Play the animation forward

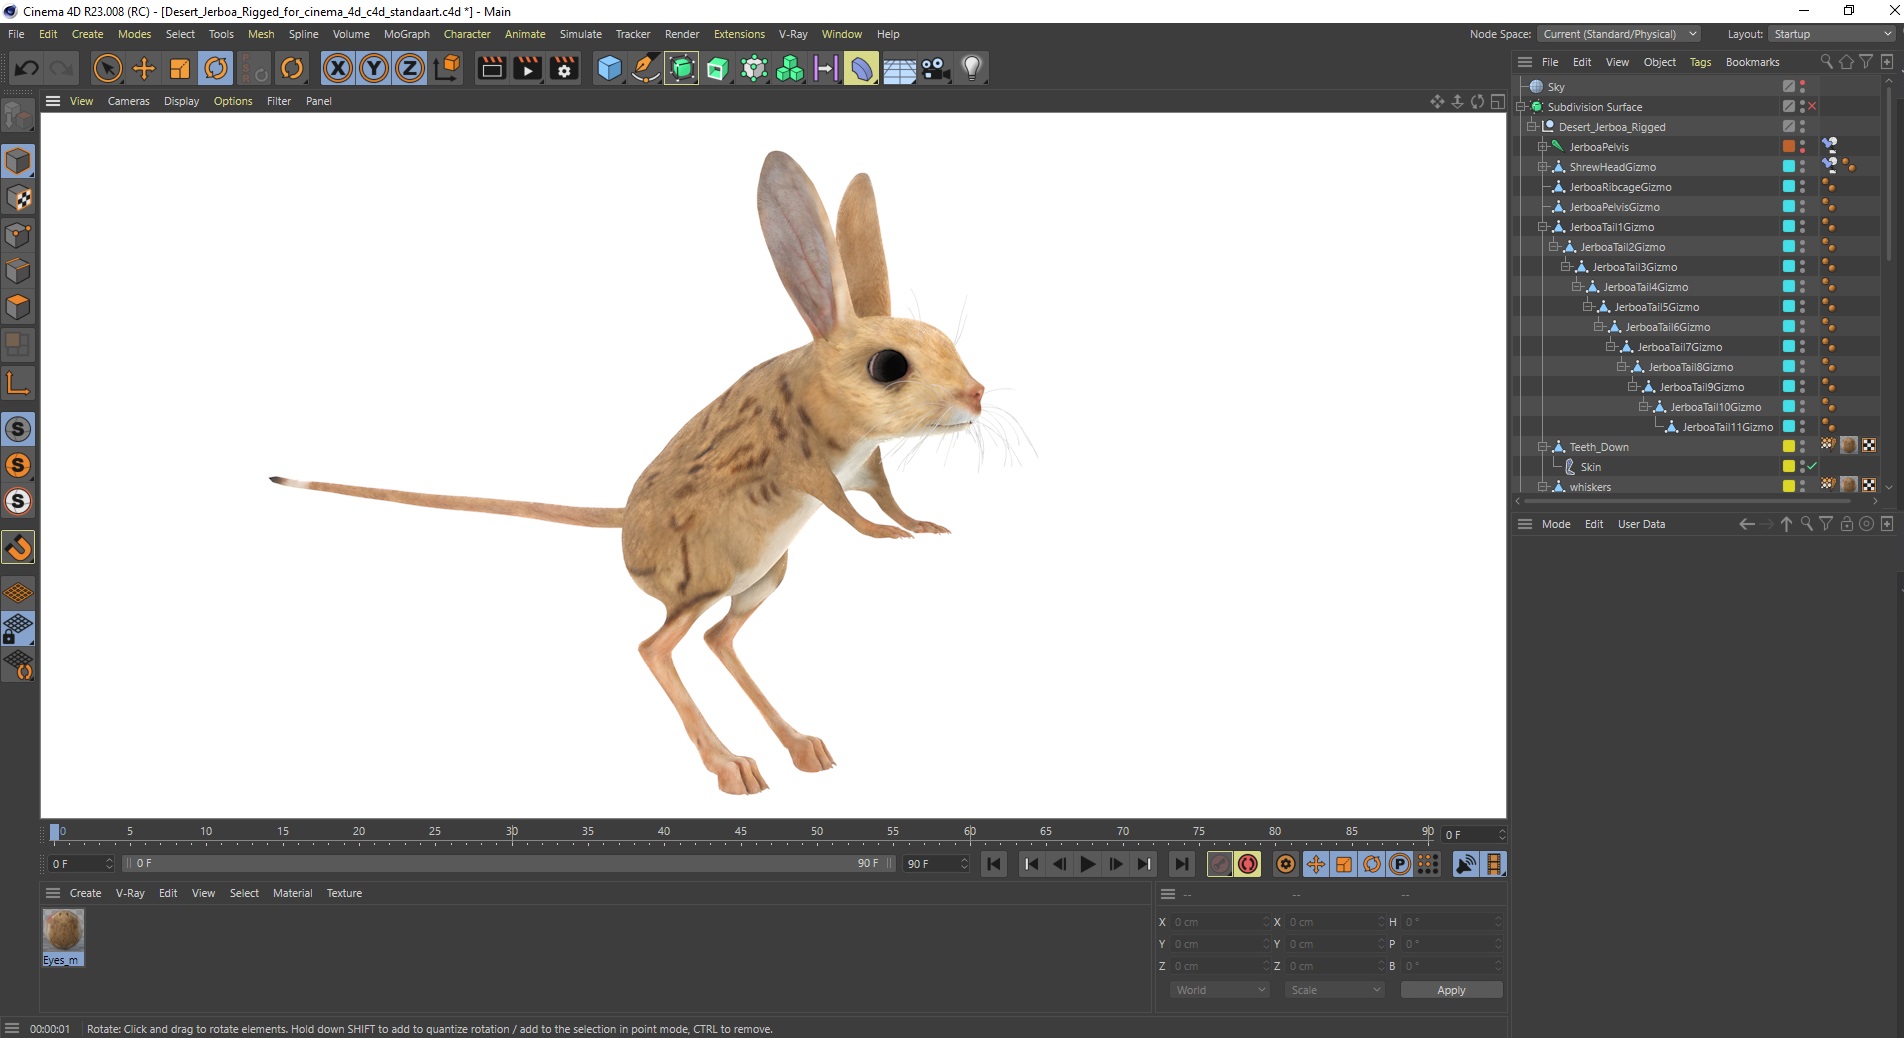[1088, 864]
